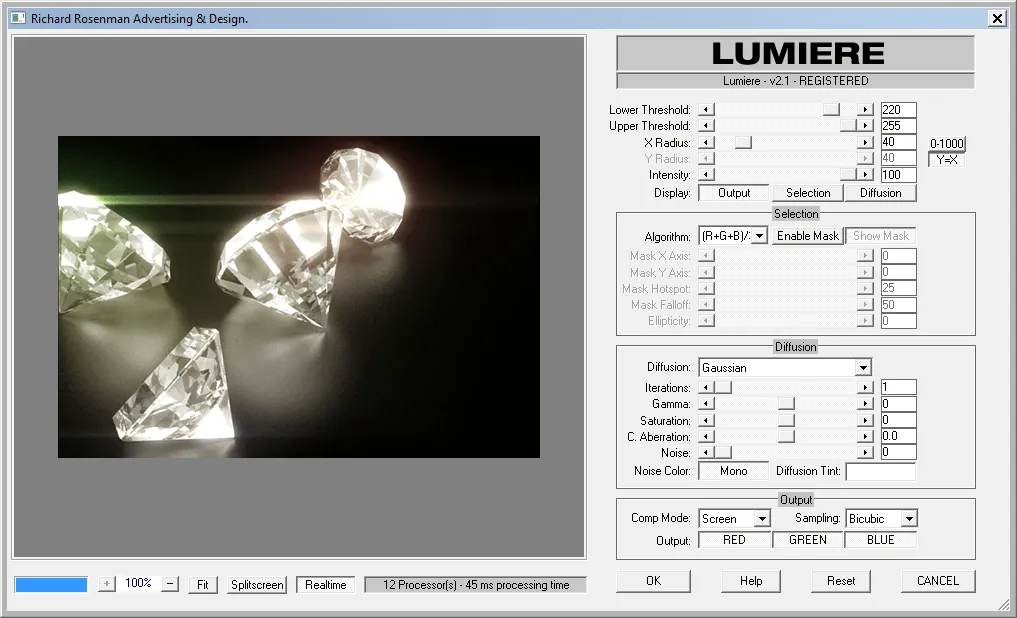Click the Lower Threshold slider handle
The height and width of the screenshot is (618, 1017).
[x=831, y=109]
